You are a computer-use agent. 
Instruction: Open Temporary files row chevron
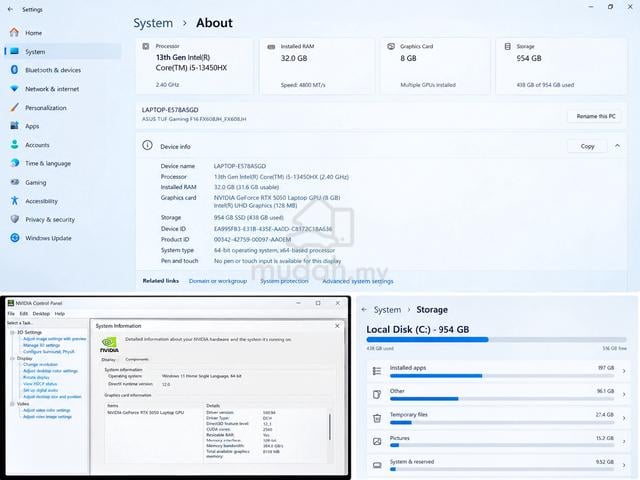point(624,418)
